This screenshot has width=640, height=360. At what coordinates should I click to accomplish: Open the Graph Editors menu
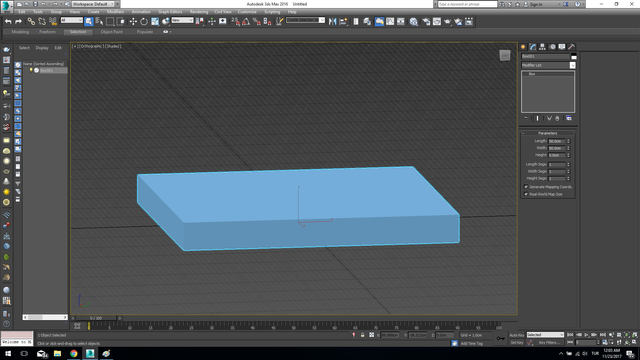tap(170, 12)
